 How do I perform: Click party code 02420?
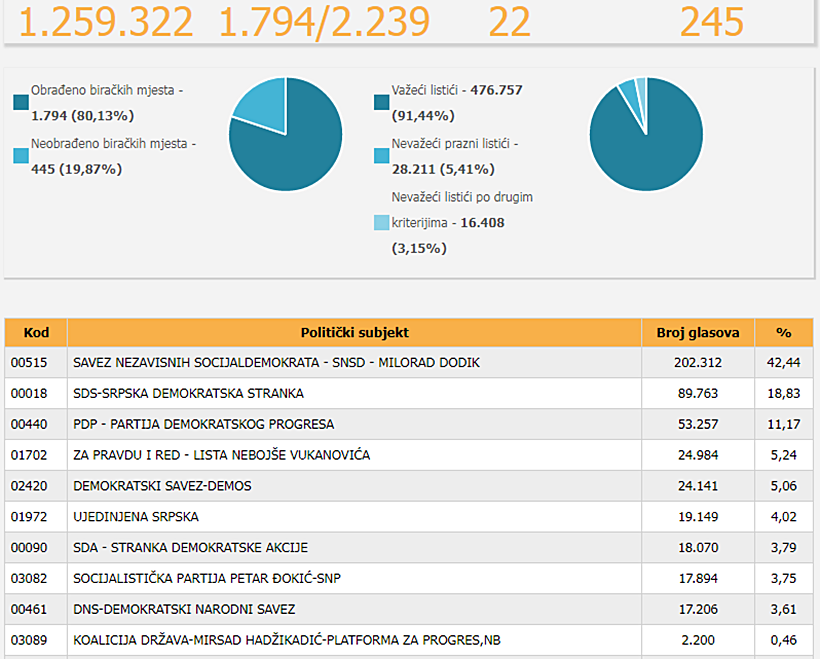coord(29,486)
